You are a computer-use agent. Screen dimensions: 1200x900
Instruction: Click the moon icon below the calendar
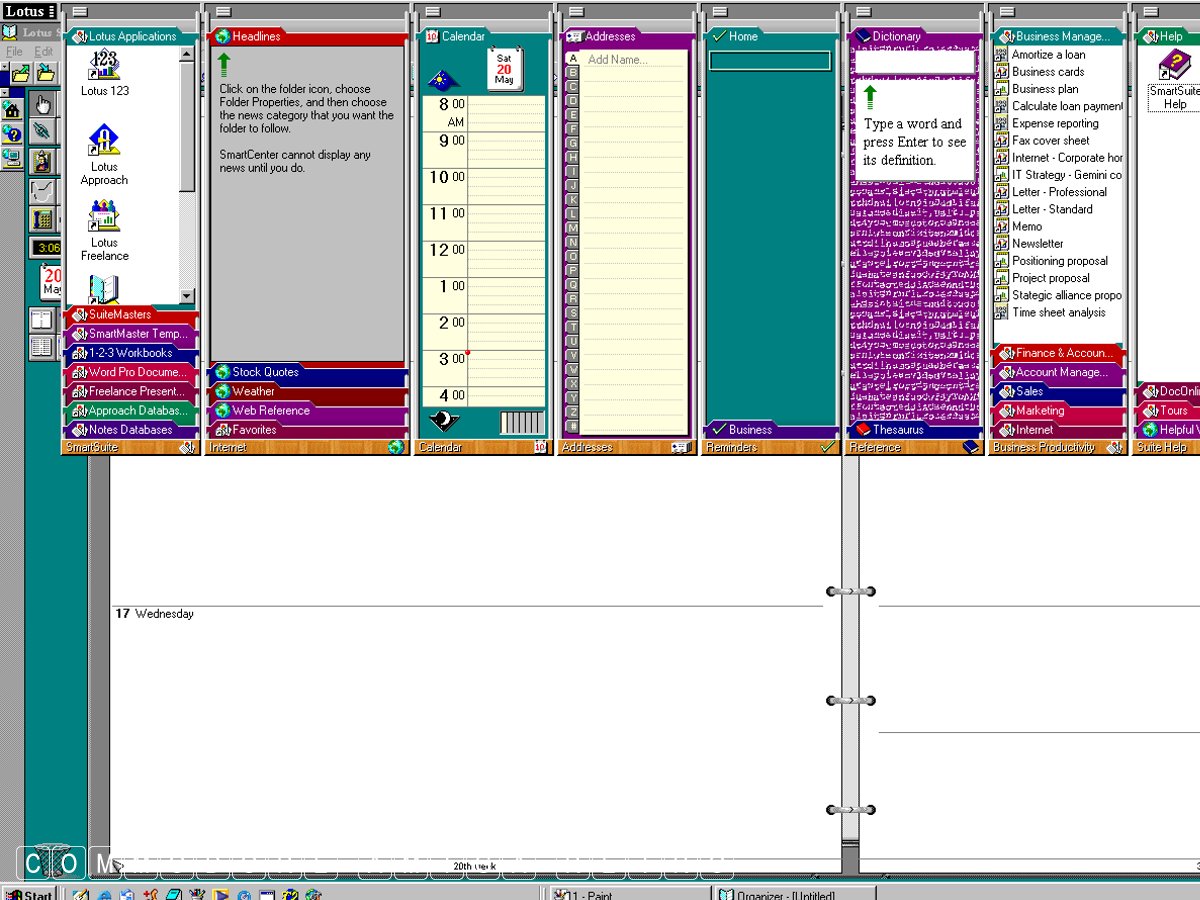pyautogui.click(x=444, y=421)
